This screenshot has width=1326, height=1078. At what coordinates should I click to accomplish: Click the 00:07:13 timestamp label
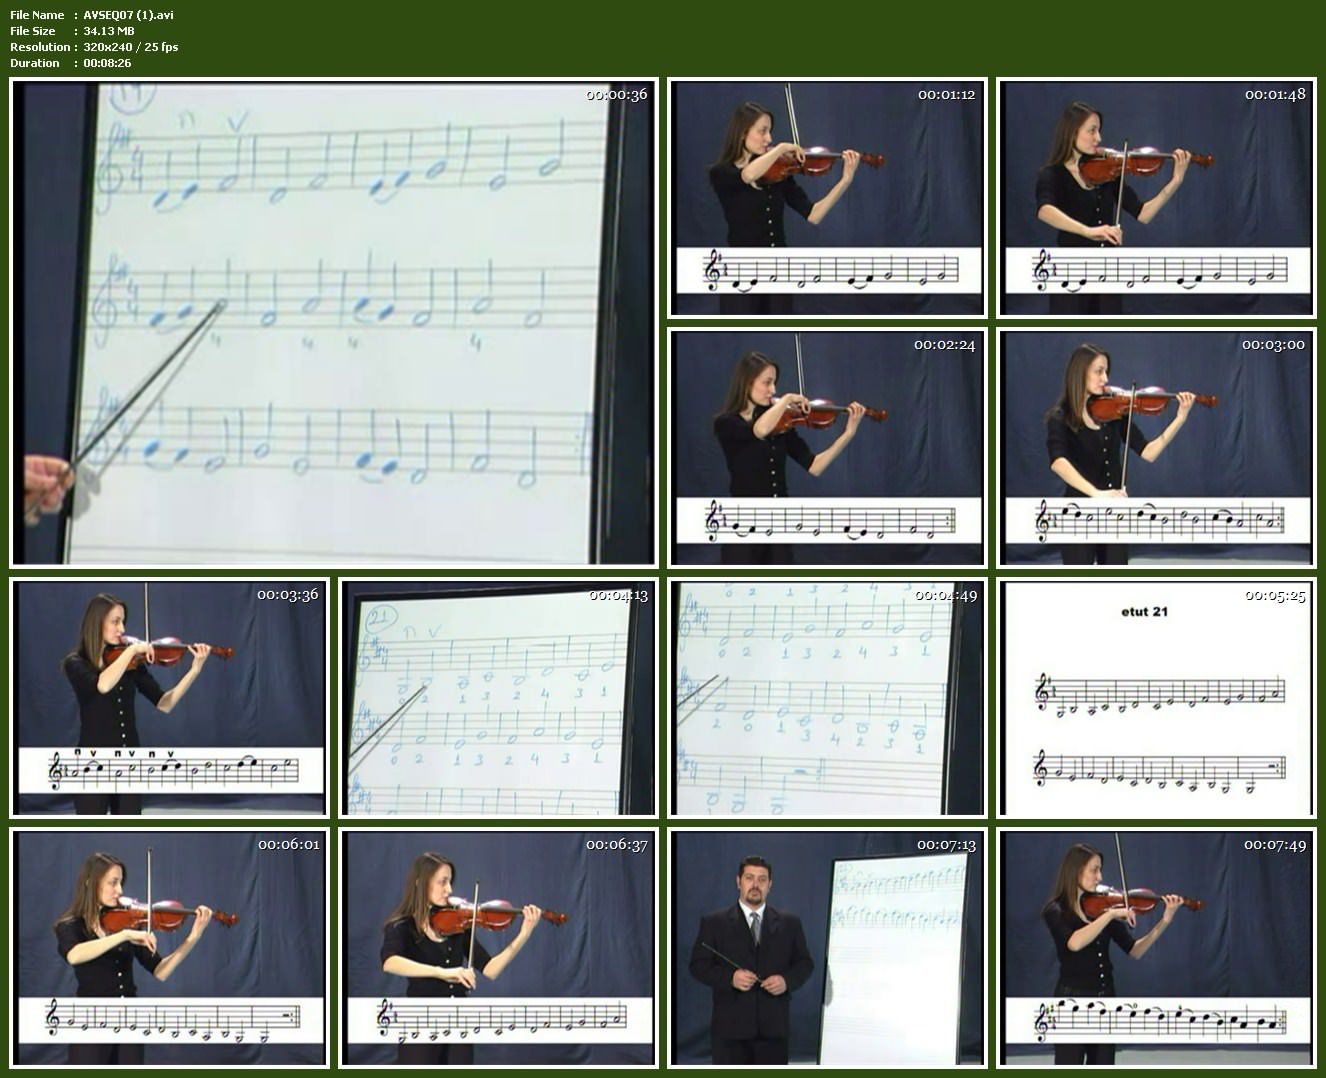pyautogui.click(x=946, y=845)
